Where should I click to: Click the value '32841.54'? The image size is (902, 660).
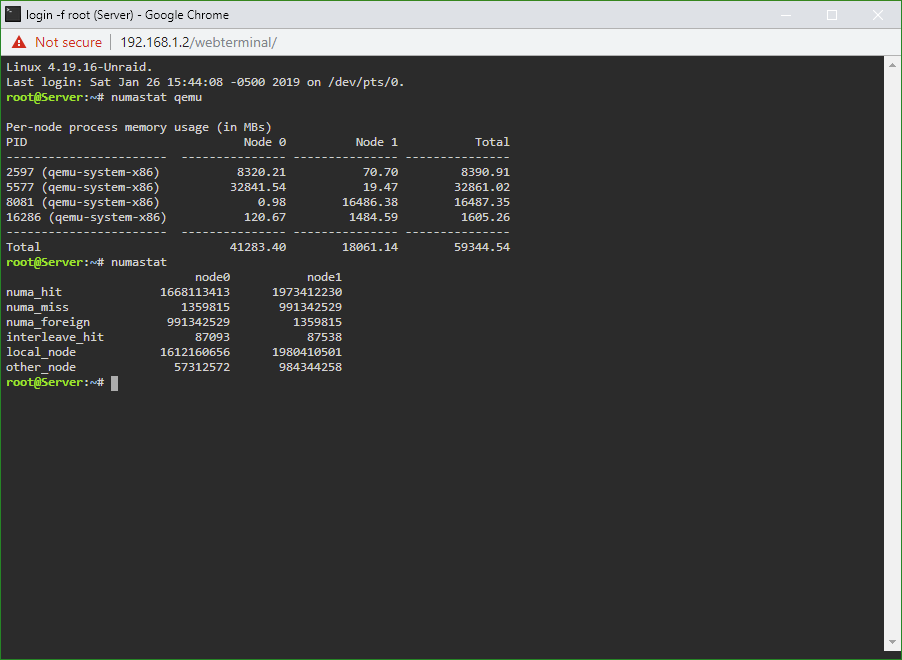258,187
